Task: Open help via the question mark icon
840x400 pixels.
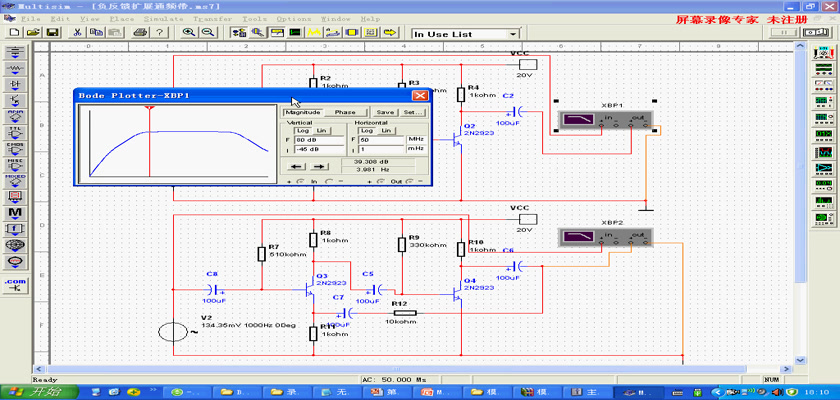Action: coord(159,32)
